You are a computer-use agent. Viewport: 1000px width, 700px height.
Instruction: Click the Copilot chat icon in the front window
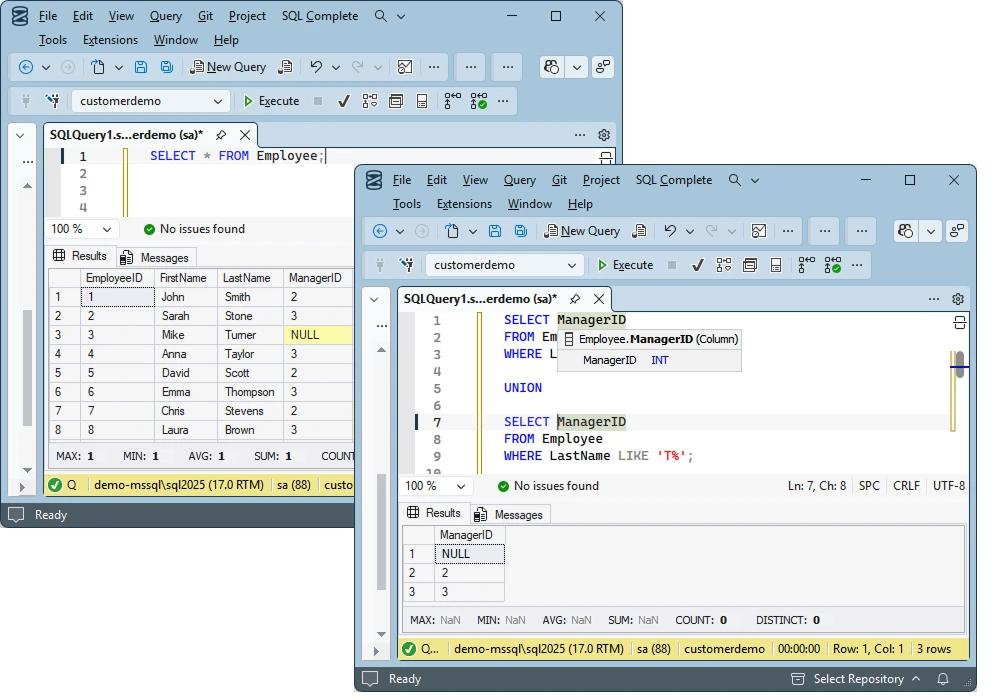906,231
